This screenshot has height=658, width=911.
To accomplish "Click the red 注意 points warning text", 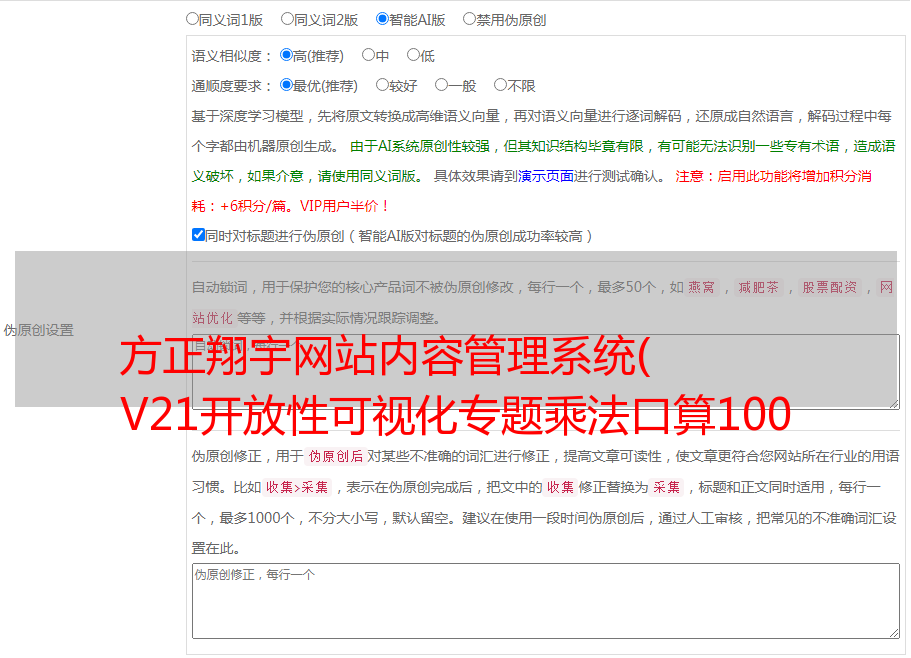I will pyautogui.click(x=532, y=191).
